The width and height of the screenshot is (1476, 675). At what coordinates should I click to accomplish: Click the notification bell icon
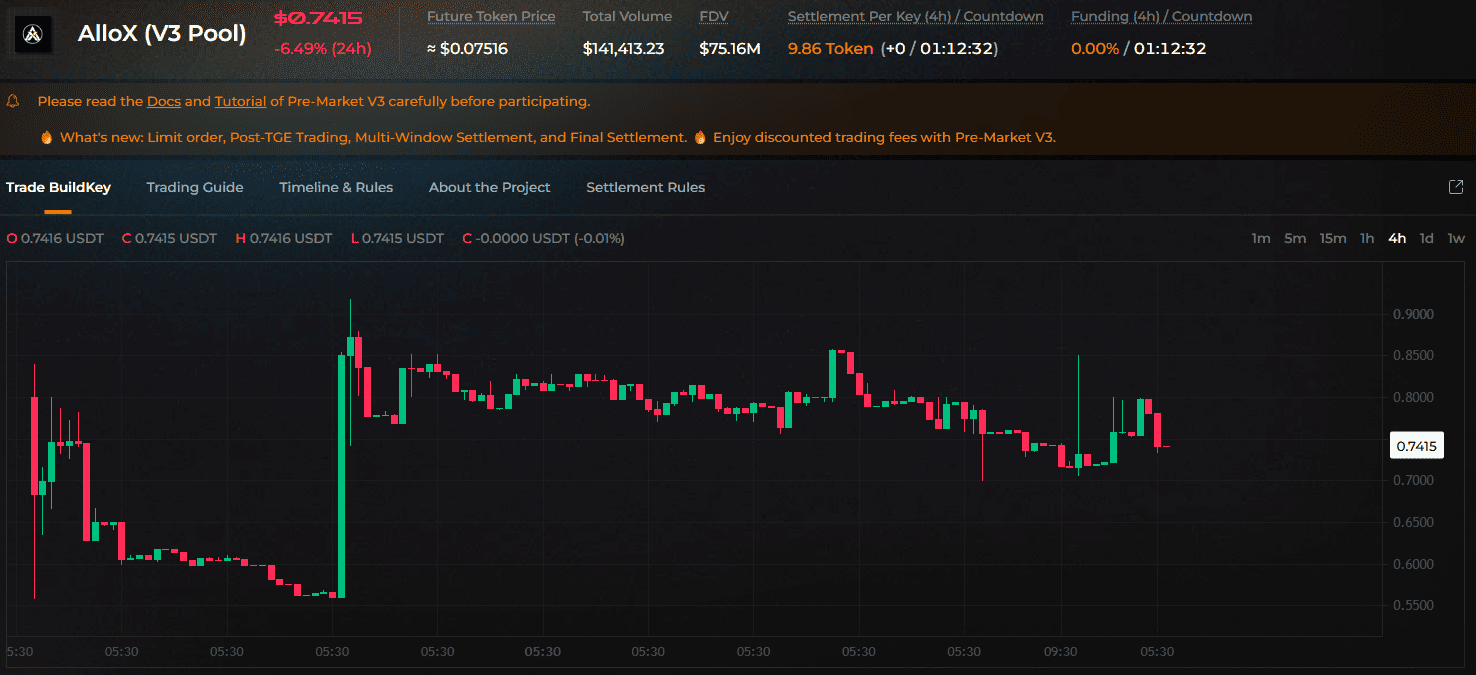pyautogui.click(x=14, y=101)
